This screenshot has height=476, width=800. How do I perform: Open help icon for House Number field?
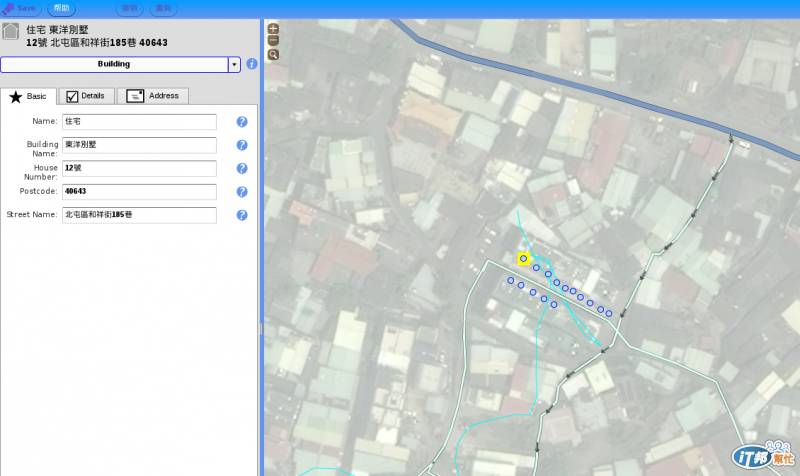[242, 168]
